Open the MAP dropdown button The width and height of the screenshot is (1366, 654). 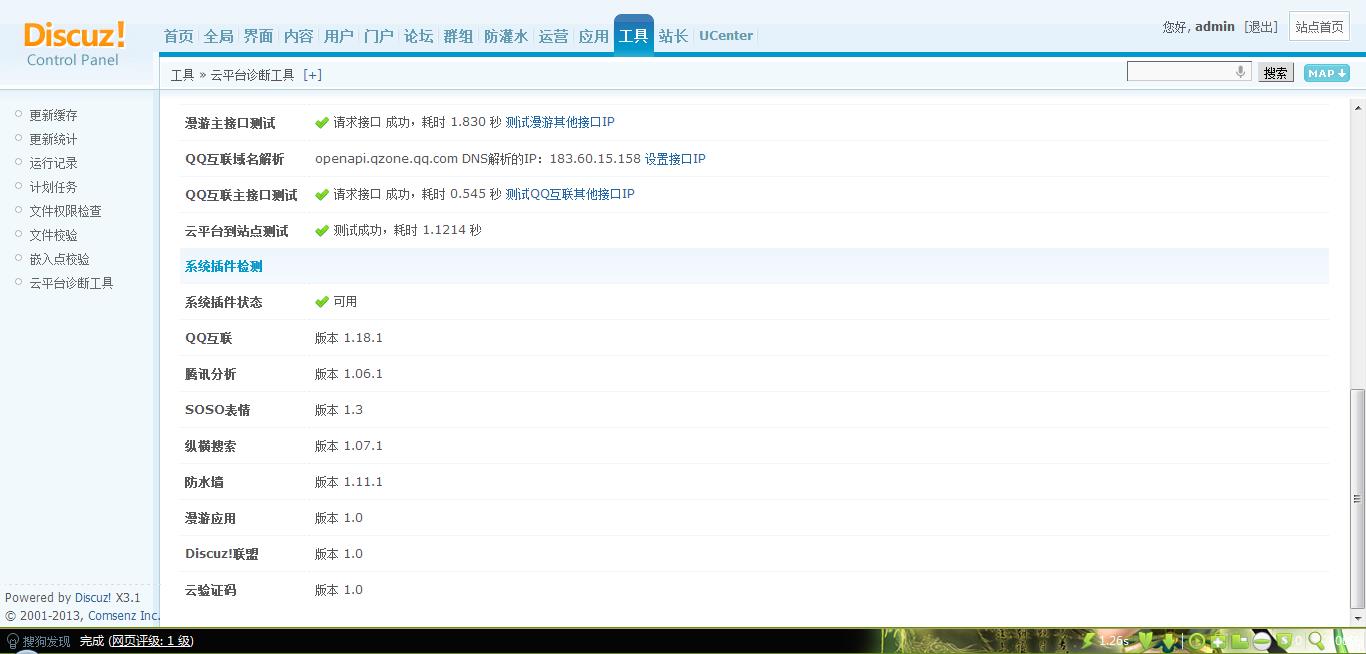coord(1326,73)
